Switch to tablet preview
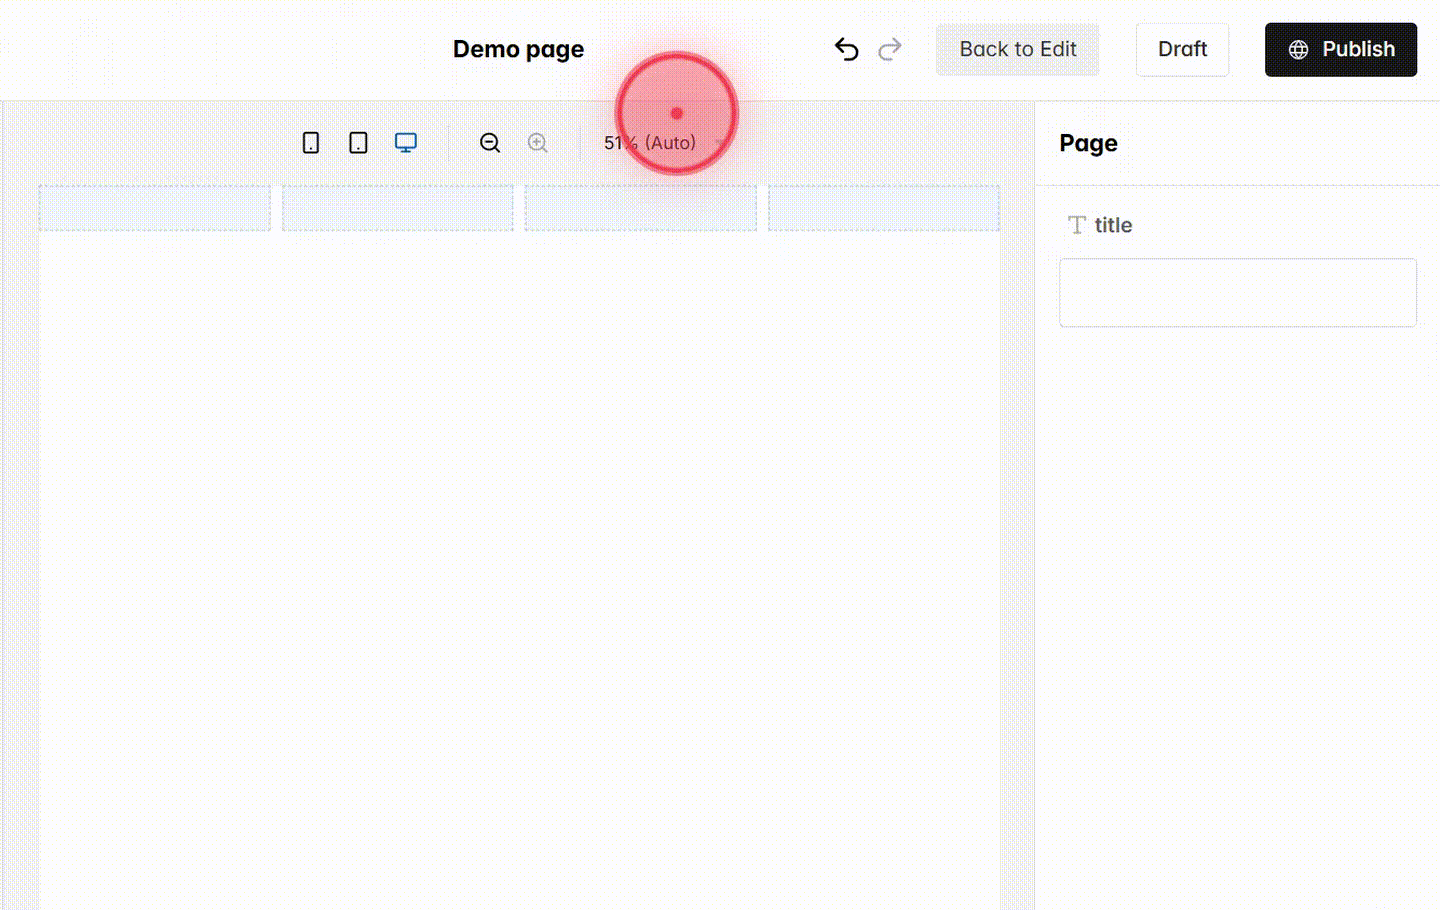This screenshot has width=1440, height=910. click(x=357, y=142)
